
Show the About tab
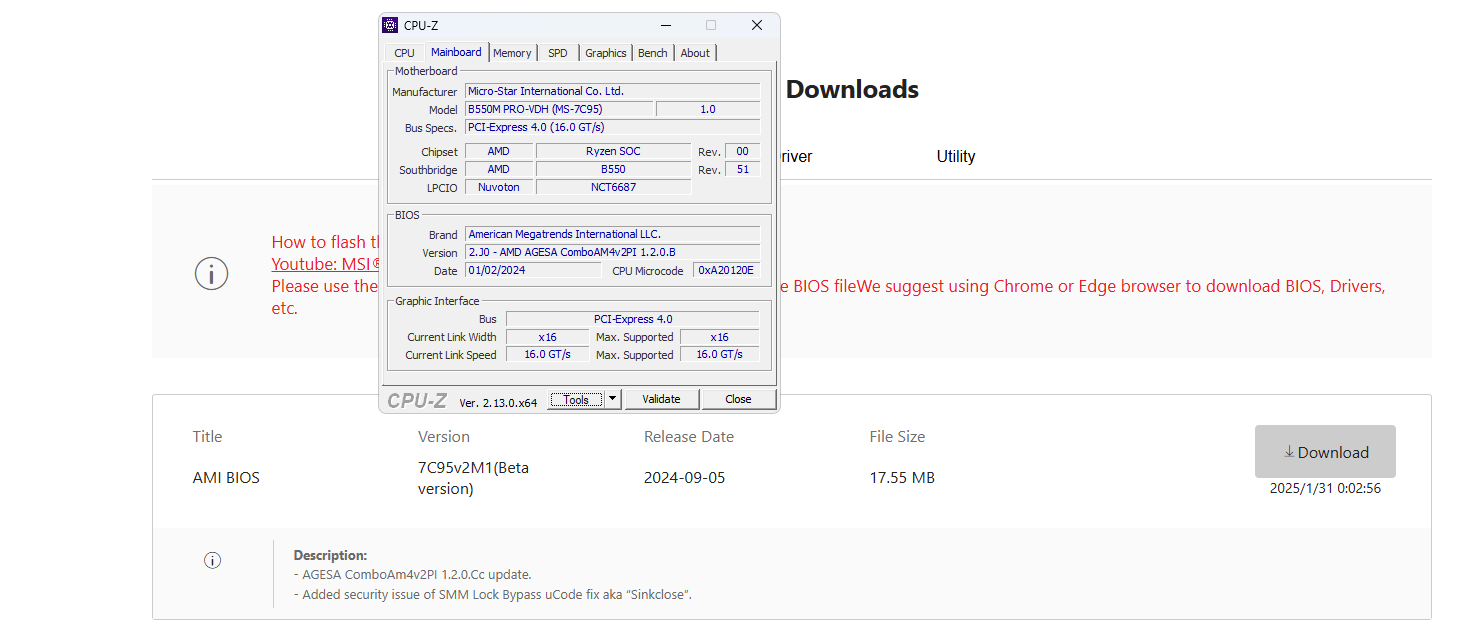pyautogui.click(x=695, y=53)
